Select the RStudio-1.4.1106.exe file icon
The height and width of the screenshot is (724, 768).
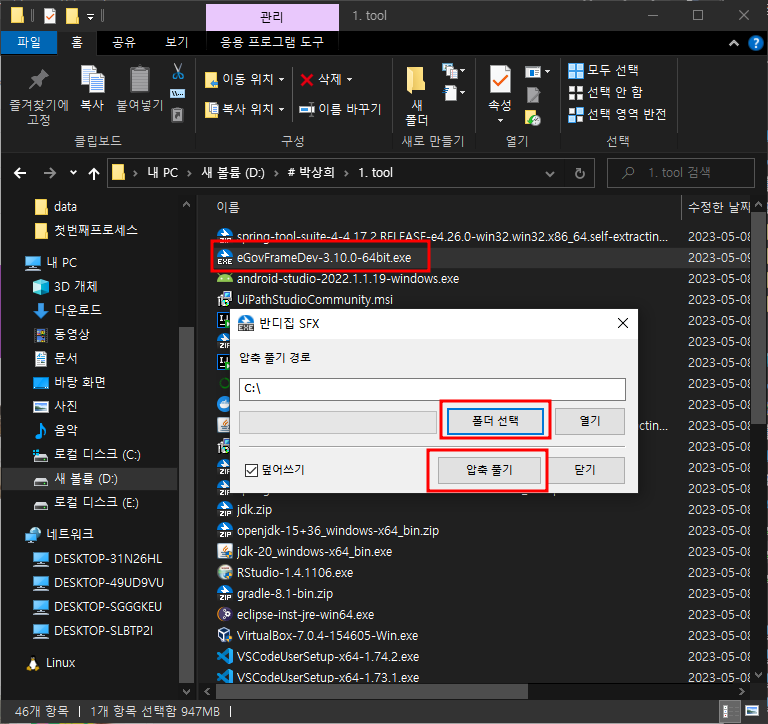point(224,572)
